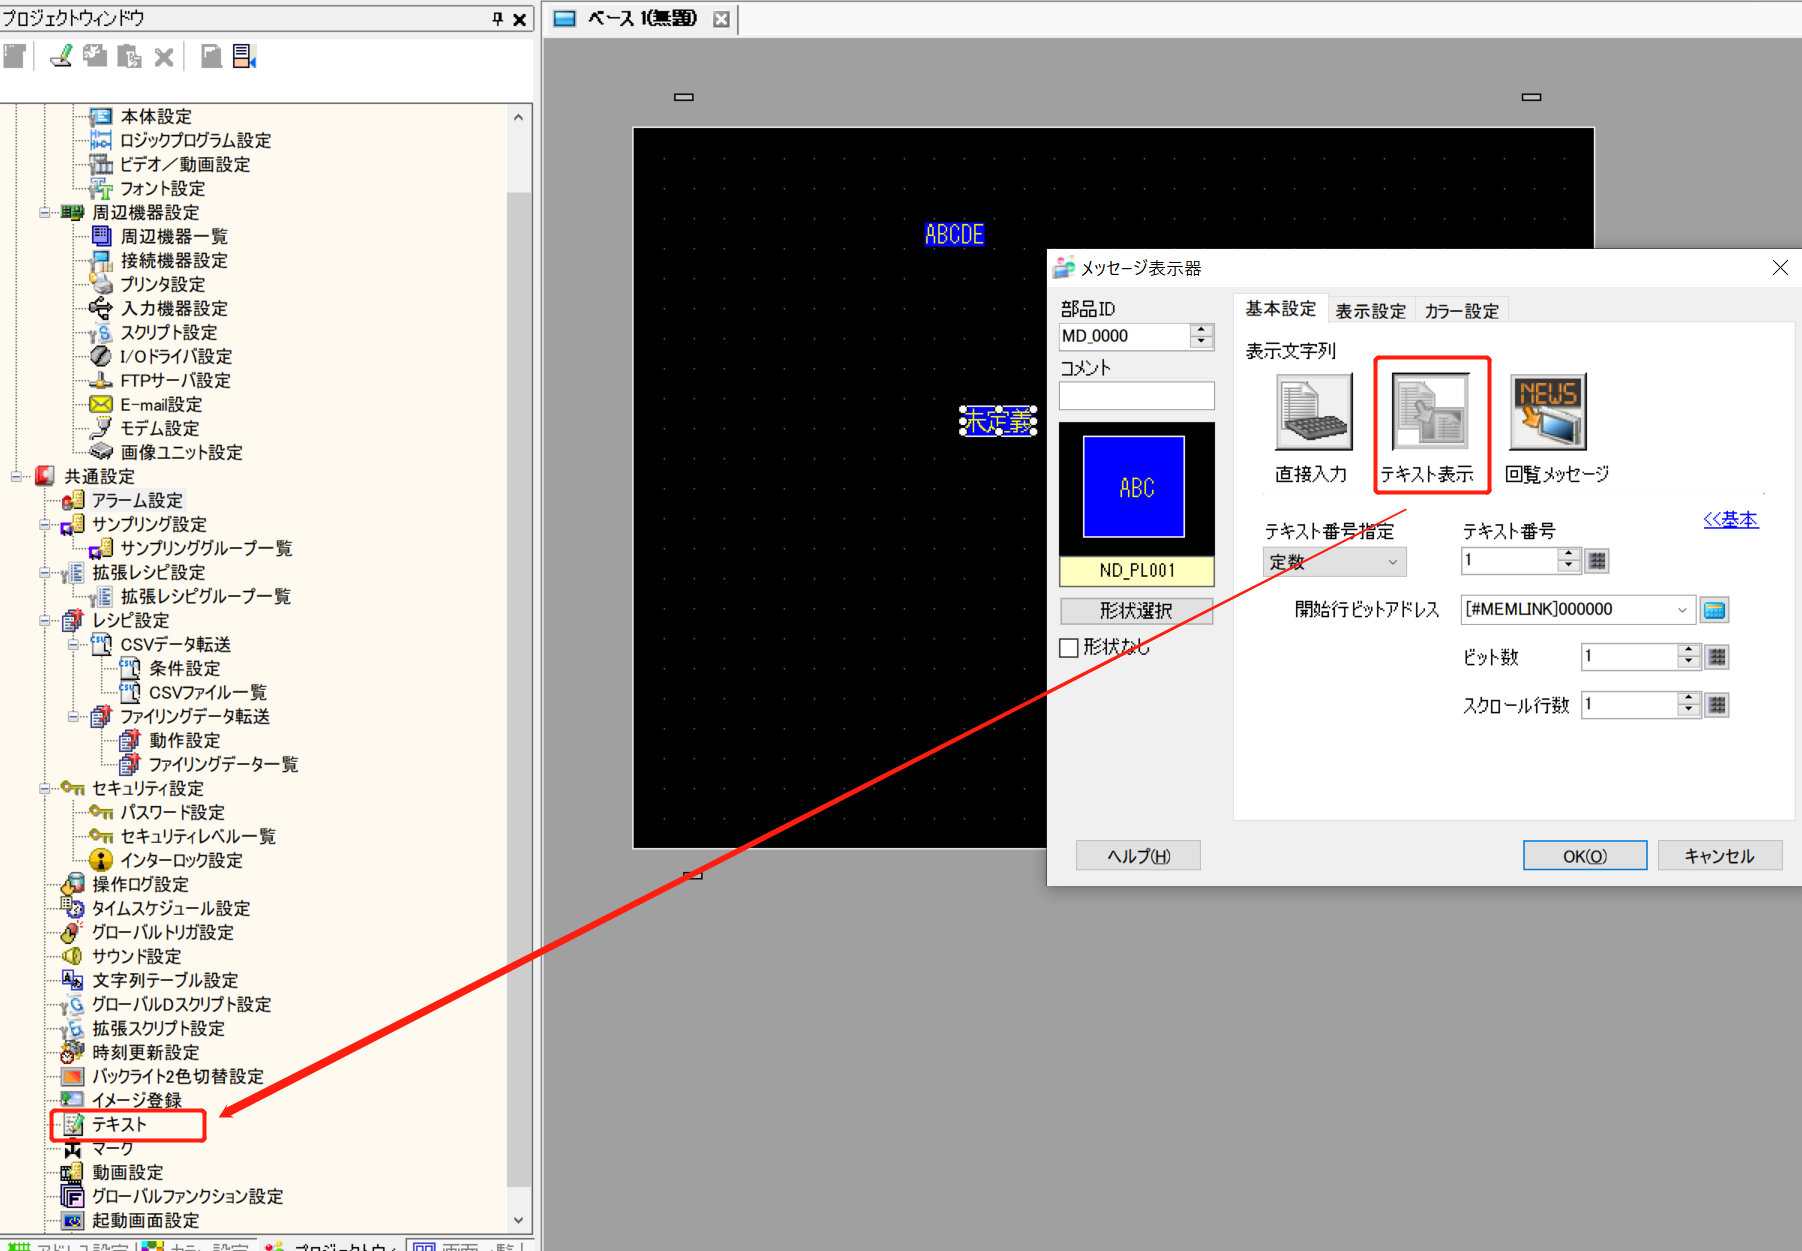1802x1251 pixels.
Task: Collapse the 周辺機器設定 tree node
Action: pyautogui.click(x=45, y=213)
